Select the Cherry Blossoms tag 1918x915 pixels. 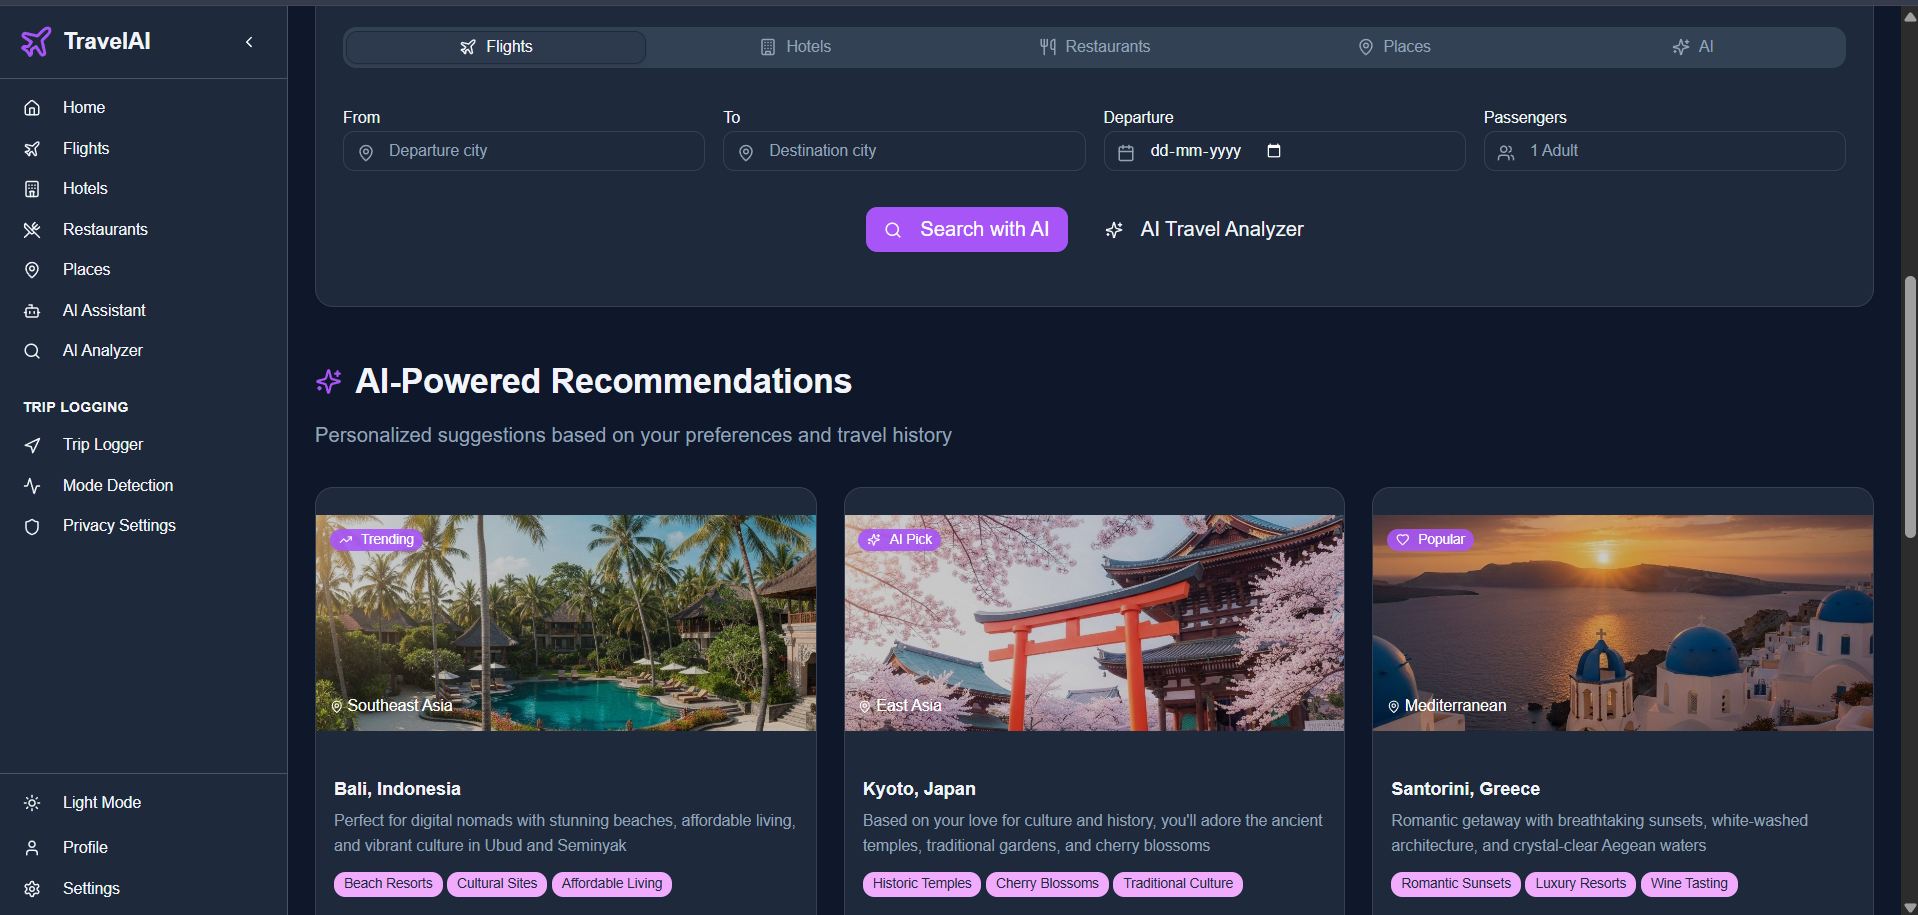pos(1047,884)
